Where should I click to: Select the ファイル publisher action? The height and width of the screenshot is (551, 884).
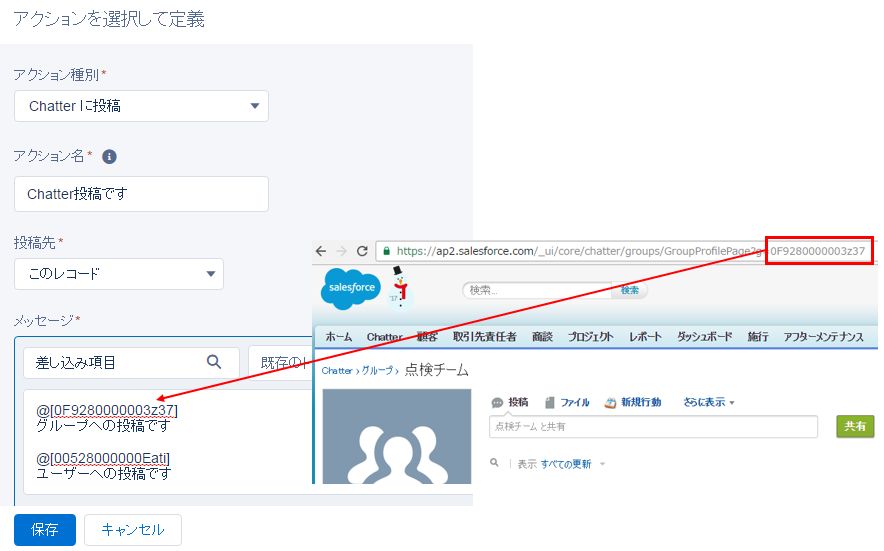pos(567,402)
